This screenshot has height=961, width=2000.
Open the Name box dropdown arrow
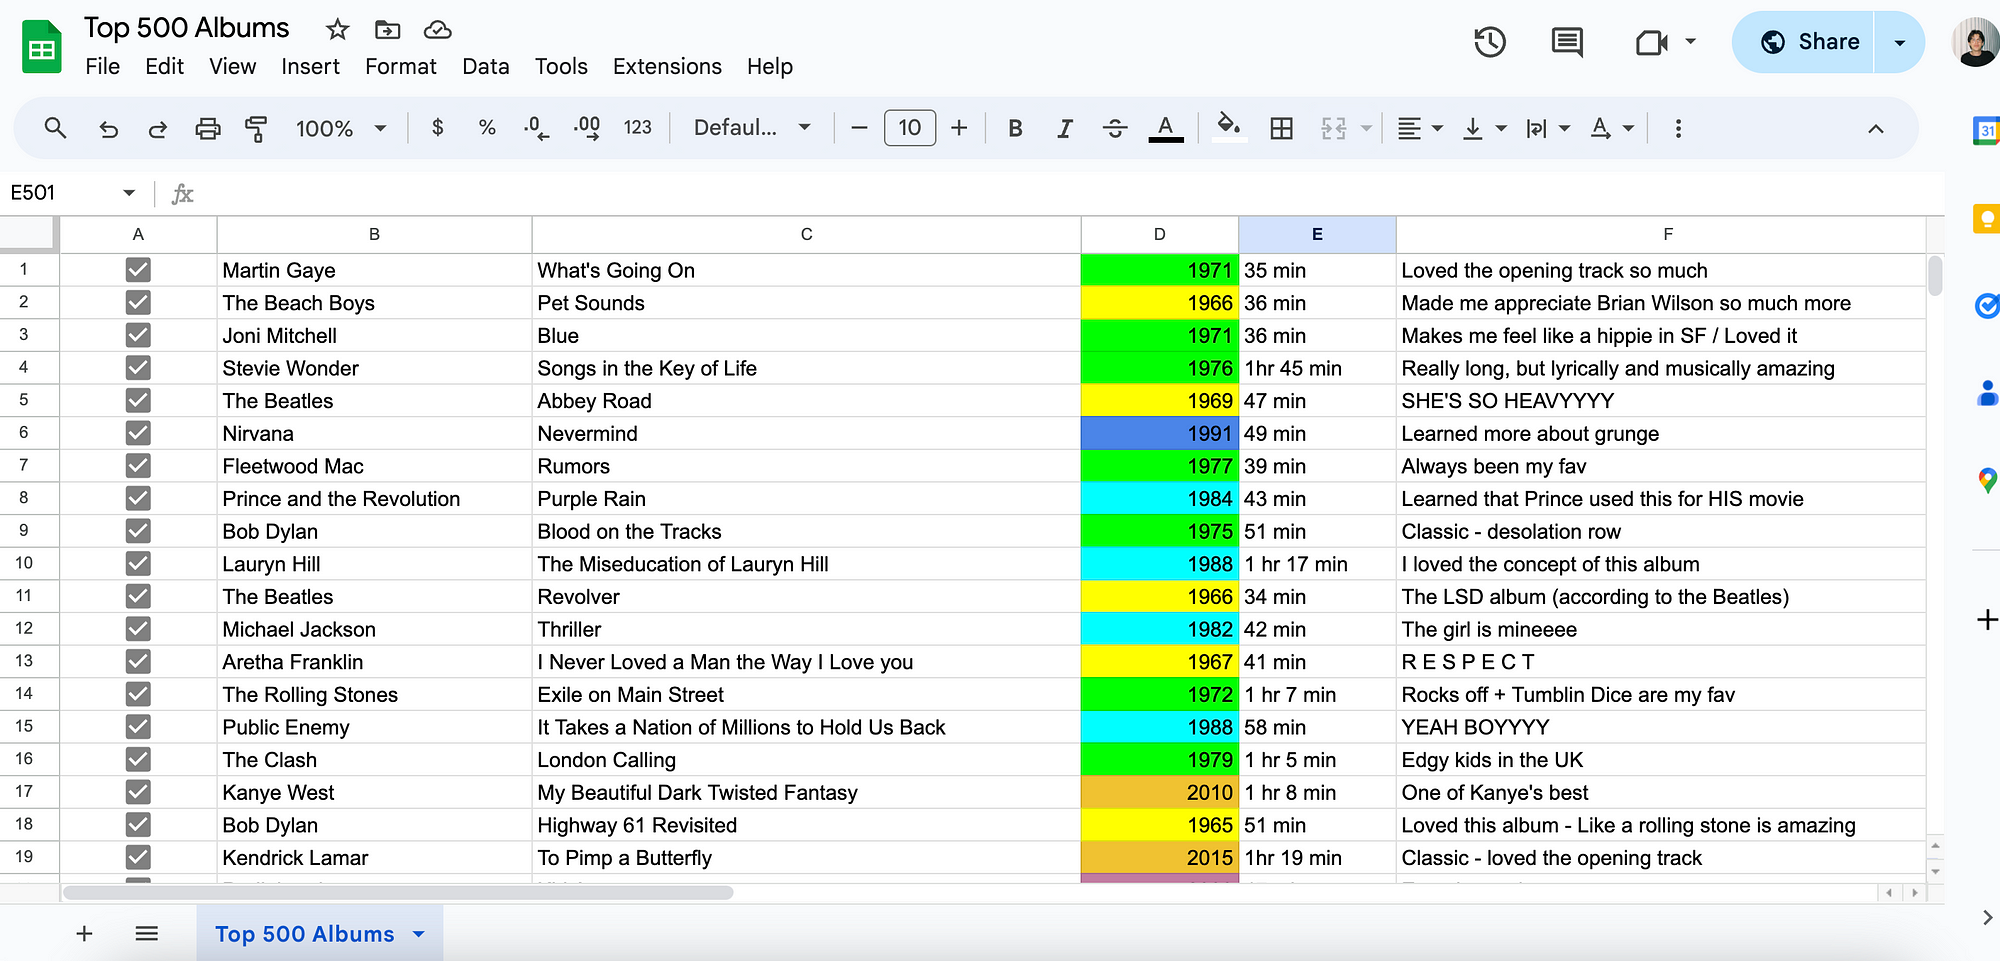coord(129,193)
